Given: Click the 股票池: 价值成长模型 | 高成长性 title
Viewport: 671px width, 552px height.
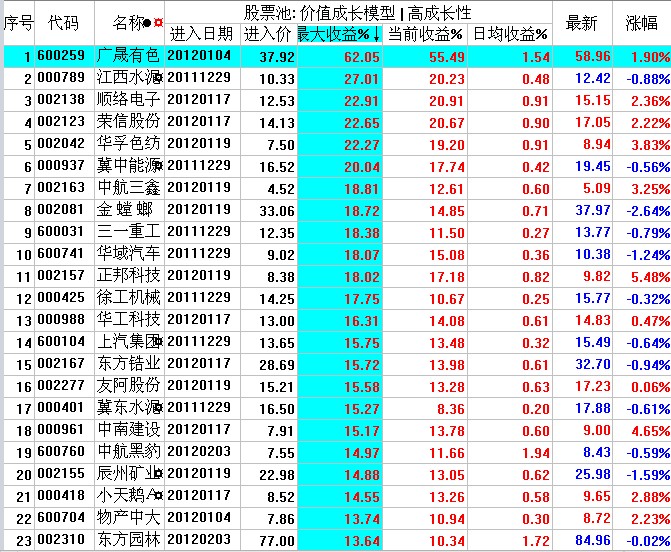Looking at the screenshot, I should (358, 13).
